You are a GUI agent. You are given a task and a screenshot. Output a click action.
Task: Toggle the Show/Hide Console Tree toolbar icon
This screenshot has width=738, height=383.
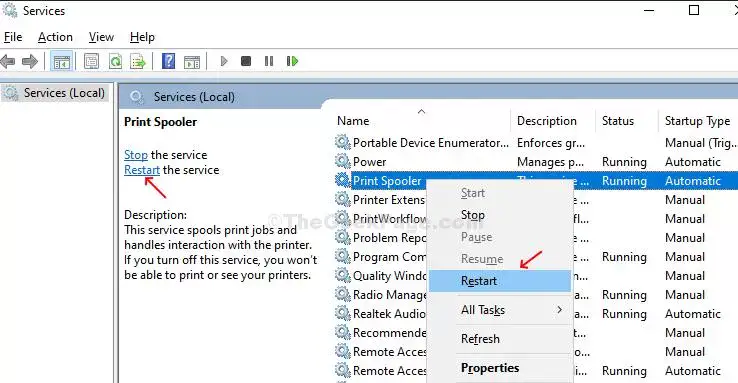61,61
